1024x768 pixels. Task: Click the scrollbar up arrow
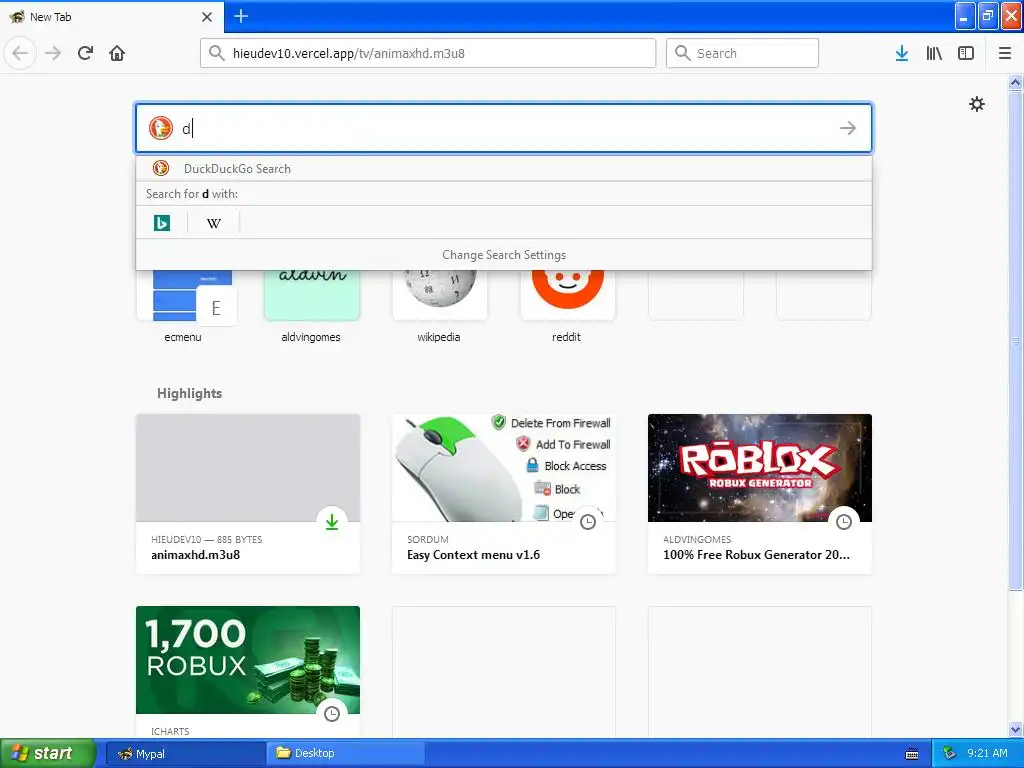1015,82
